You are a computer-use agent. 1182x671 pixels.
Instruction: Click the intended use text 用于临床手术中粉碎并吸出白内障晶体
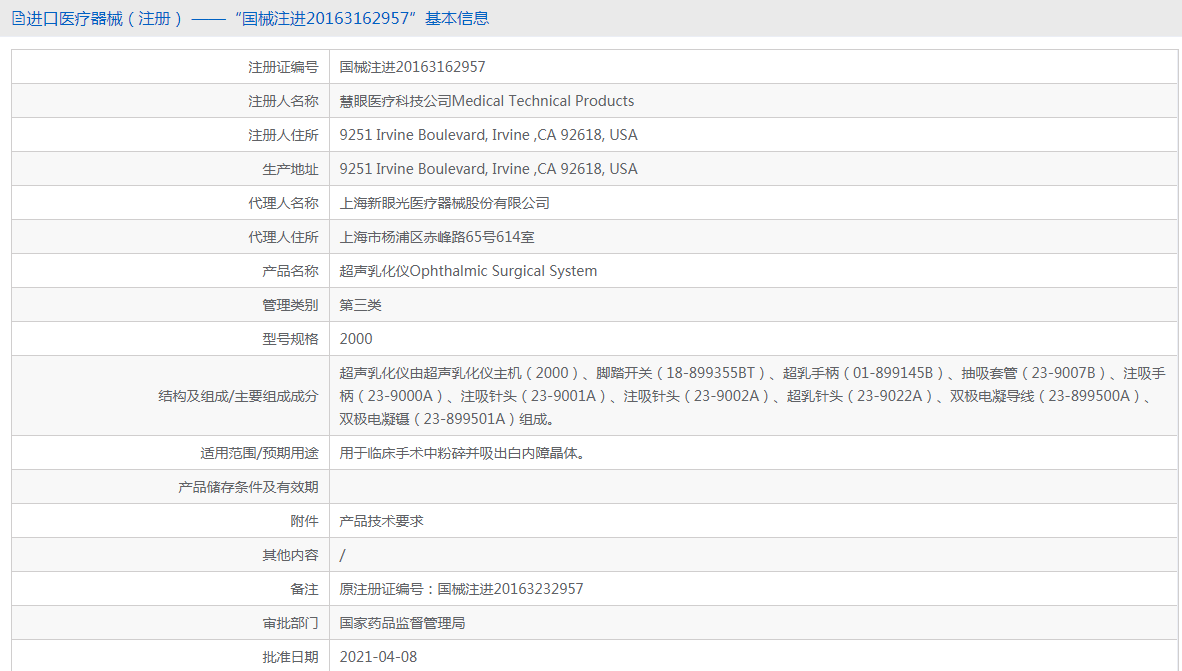[x=462, y=453]
